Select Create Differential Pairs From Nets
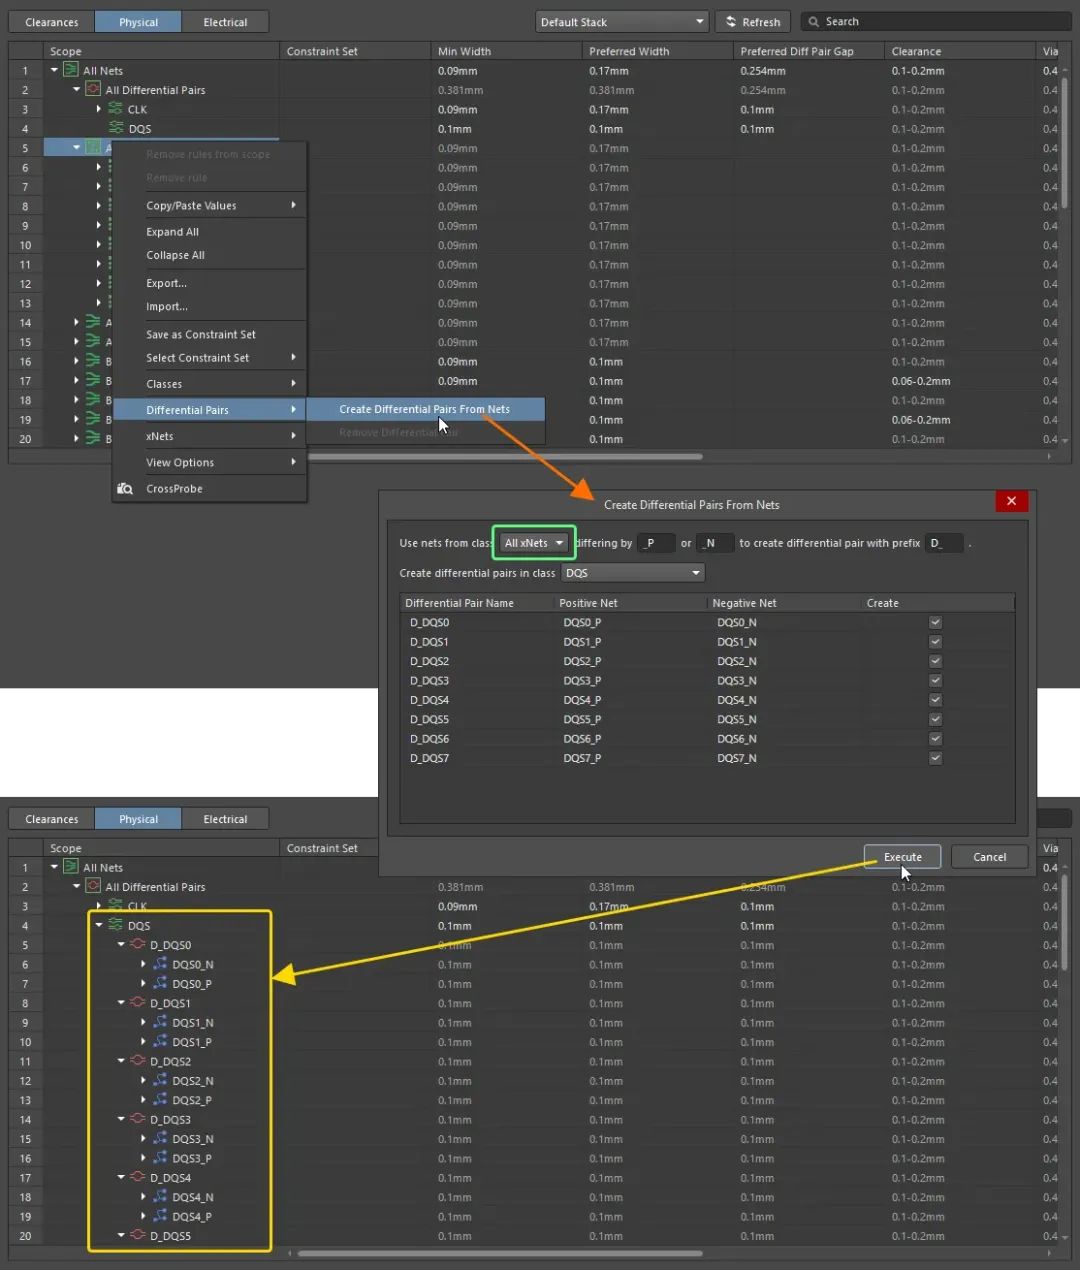The image size is (1080, 1270). 425,409
